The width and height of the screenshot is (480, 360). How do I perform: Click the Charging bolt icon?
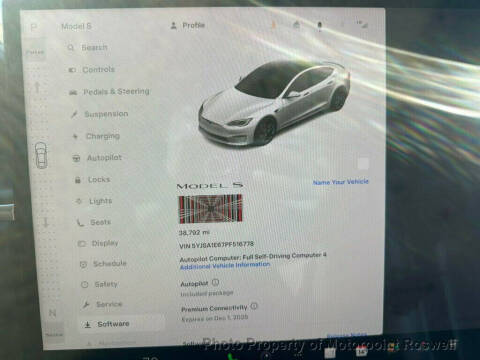(75, 136)
